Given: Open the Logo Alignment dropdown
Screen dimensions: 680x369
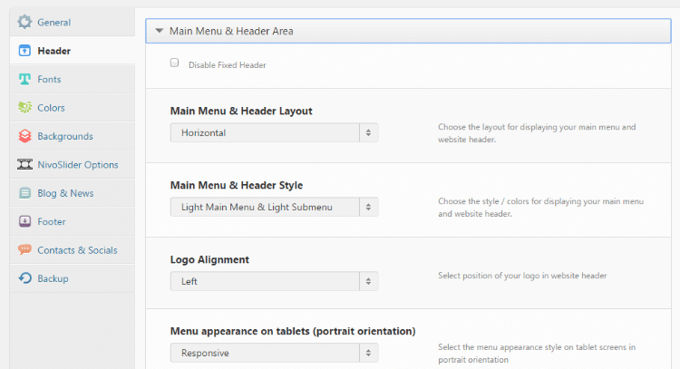Looking at the screenshot, I should coord(274,281).
